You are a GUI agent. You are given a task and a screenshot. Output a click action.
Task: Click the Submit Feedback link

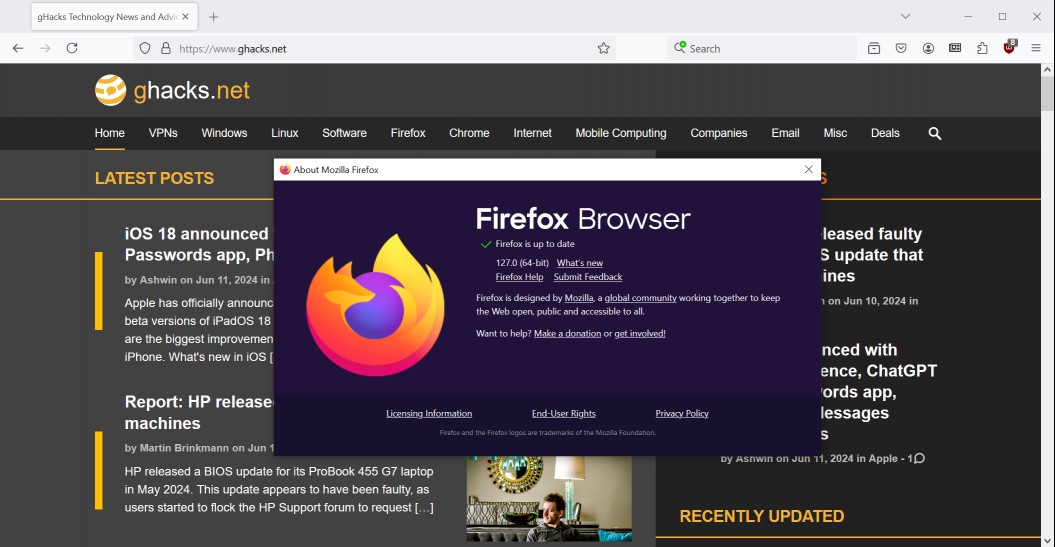pyautogui.click(x=587, y=277)
